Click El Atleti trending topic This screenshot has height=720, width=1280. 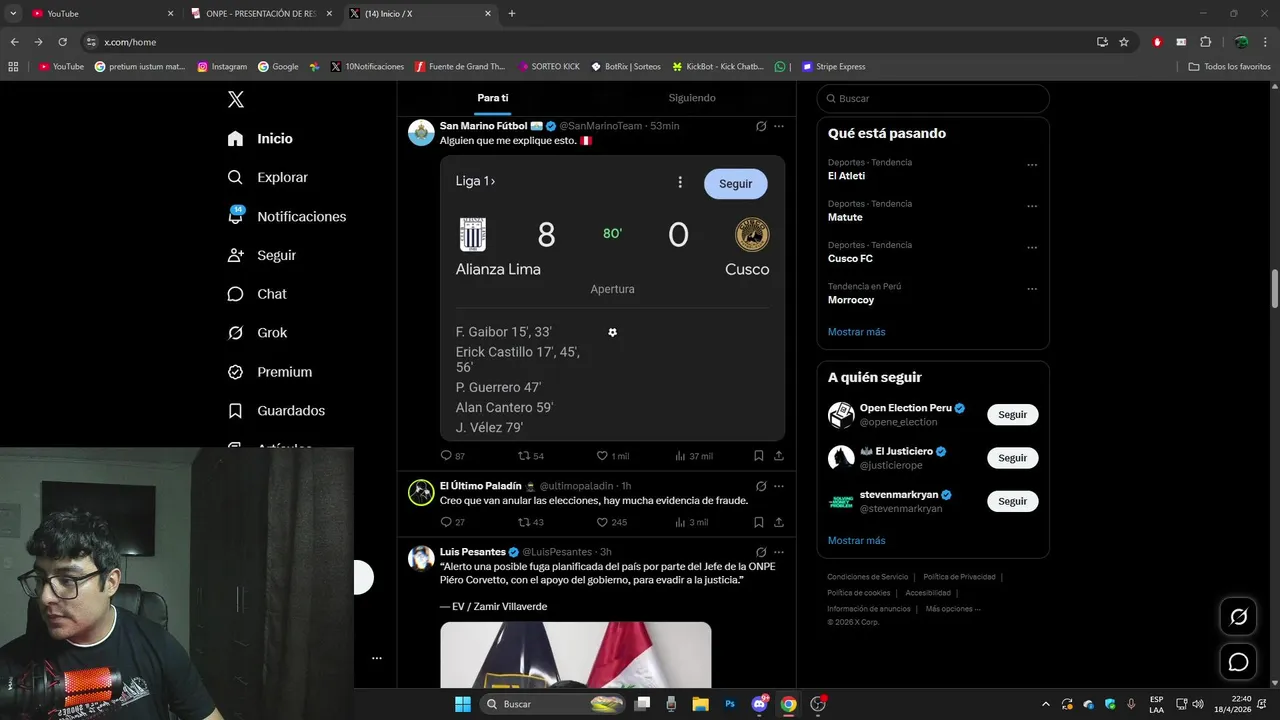coord(846,176)
